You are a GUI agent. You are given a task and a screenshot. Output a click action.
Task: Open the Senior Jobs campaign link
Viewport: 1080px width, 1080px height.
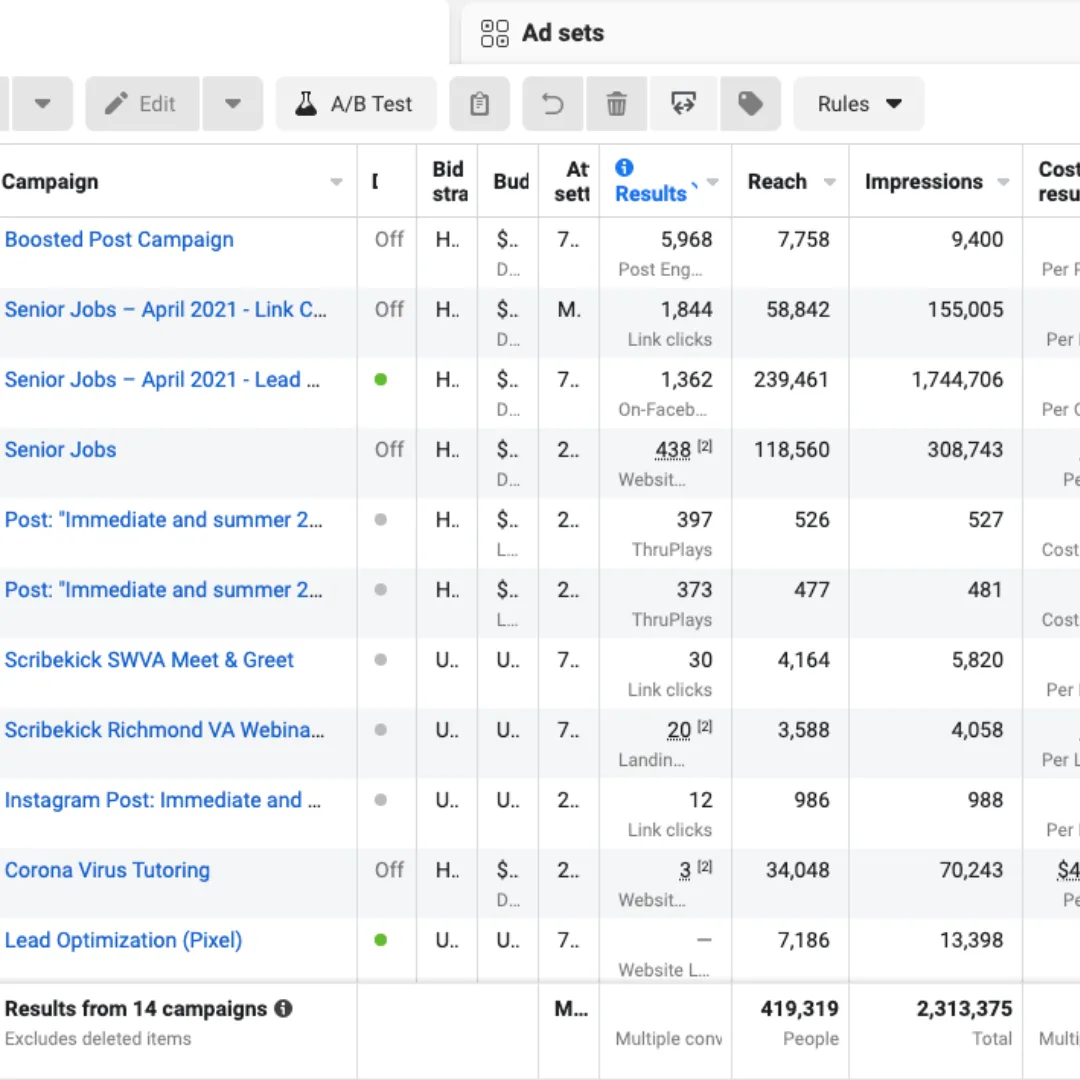pyautogui.click(x=60, y=450)
